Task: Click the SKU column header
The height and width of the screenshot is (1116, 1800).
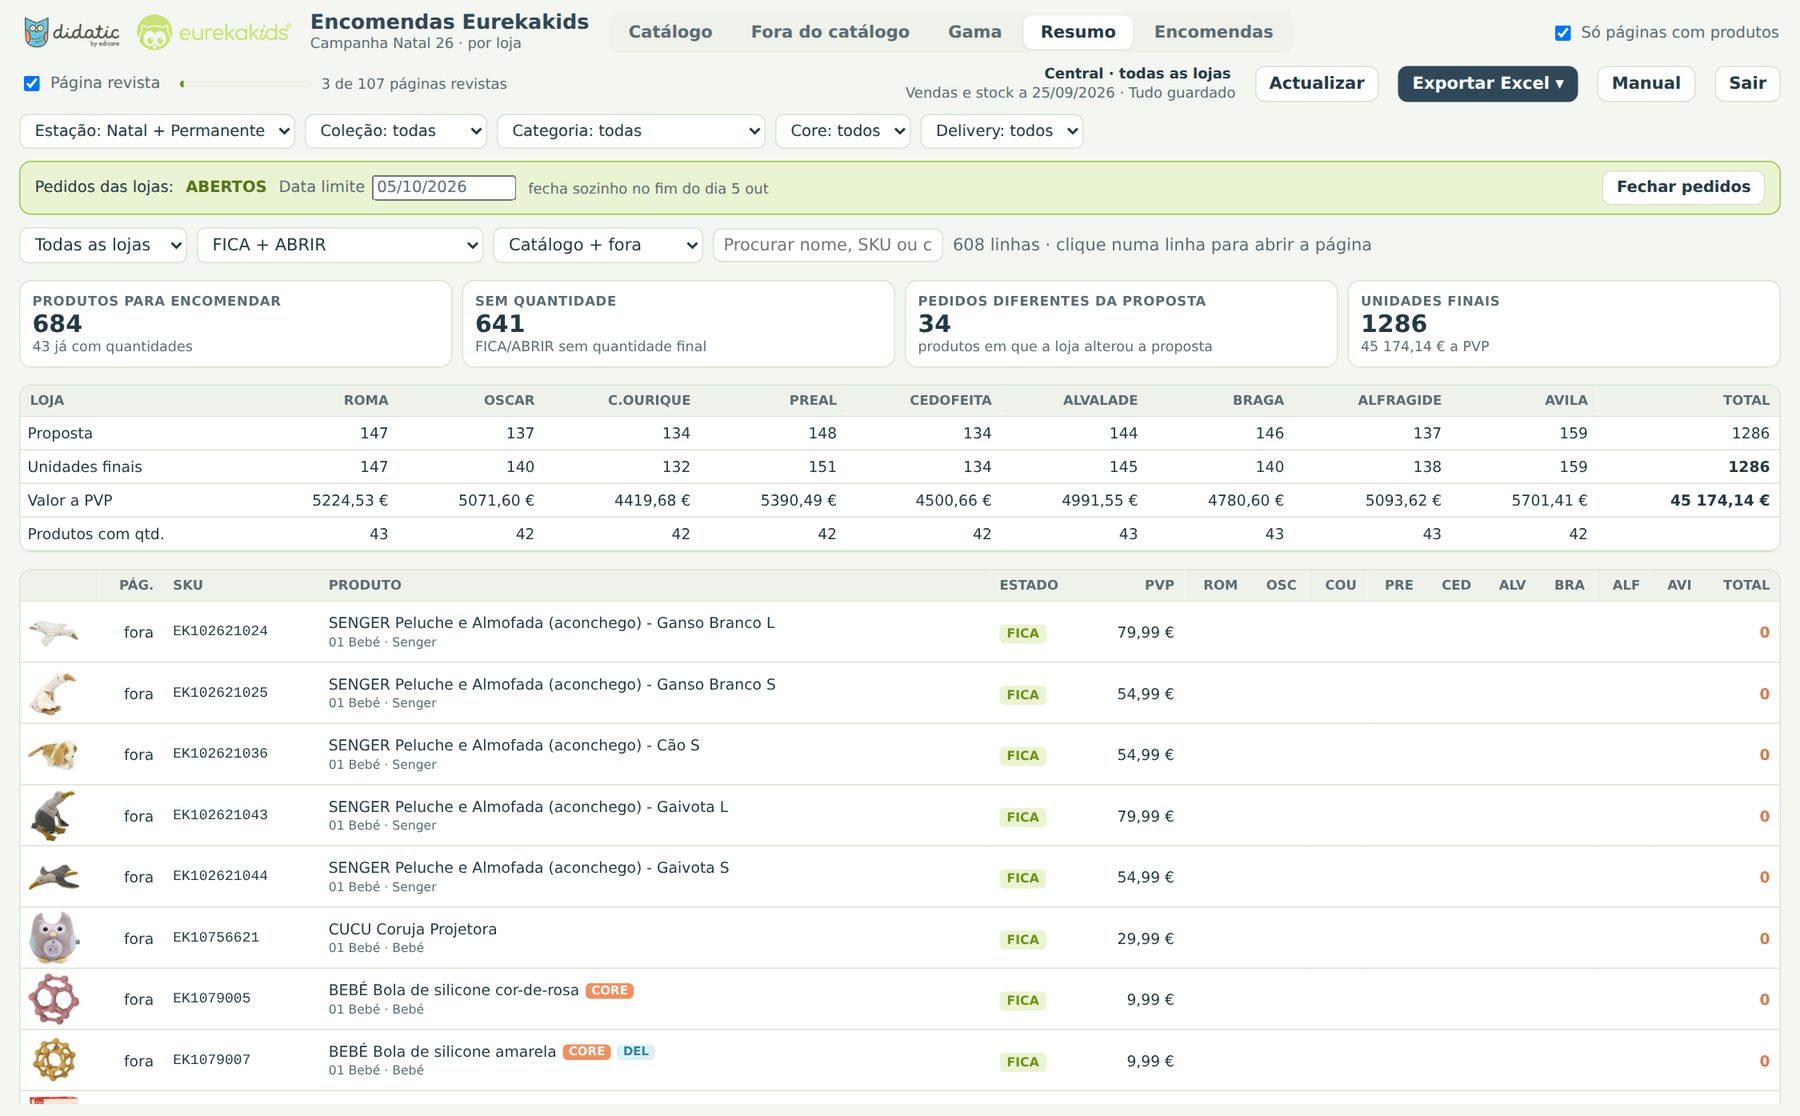Action: 188,585
